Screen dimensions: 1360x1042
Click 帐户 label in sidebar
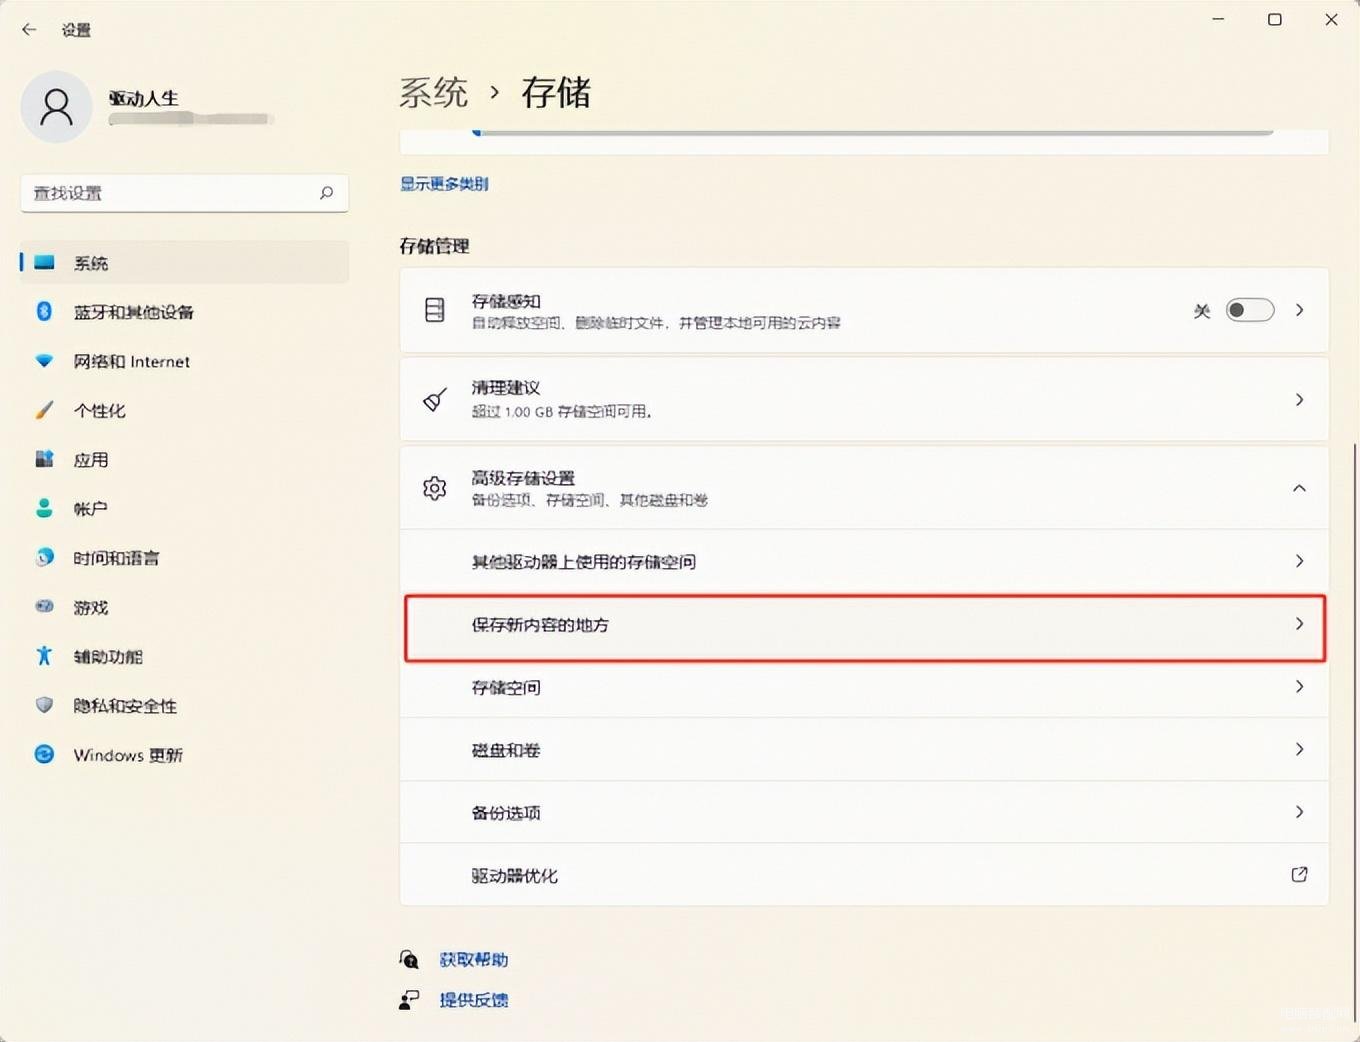click(x=91, y=509)
